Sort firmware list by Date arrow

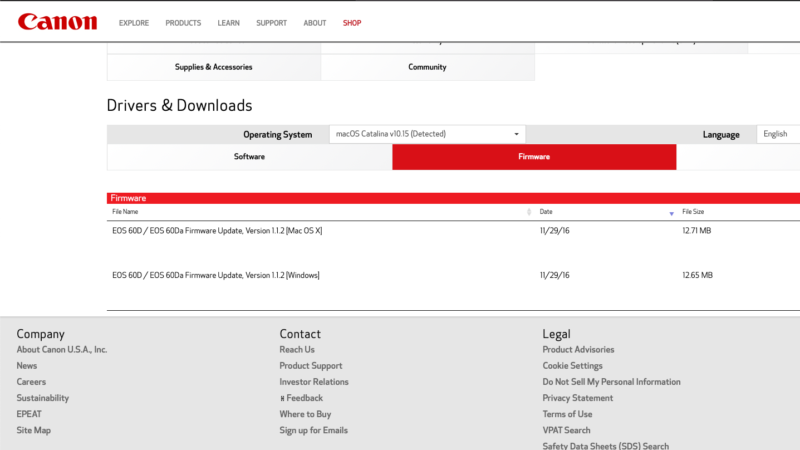(x=671, y=213)
